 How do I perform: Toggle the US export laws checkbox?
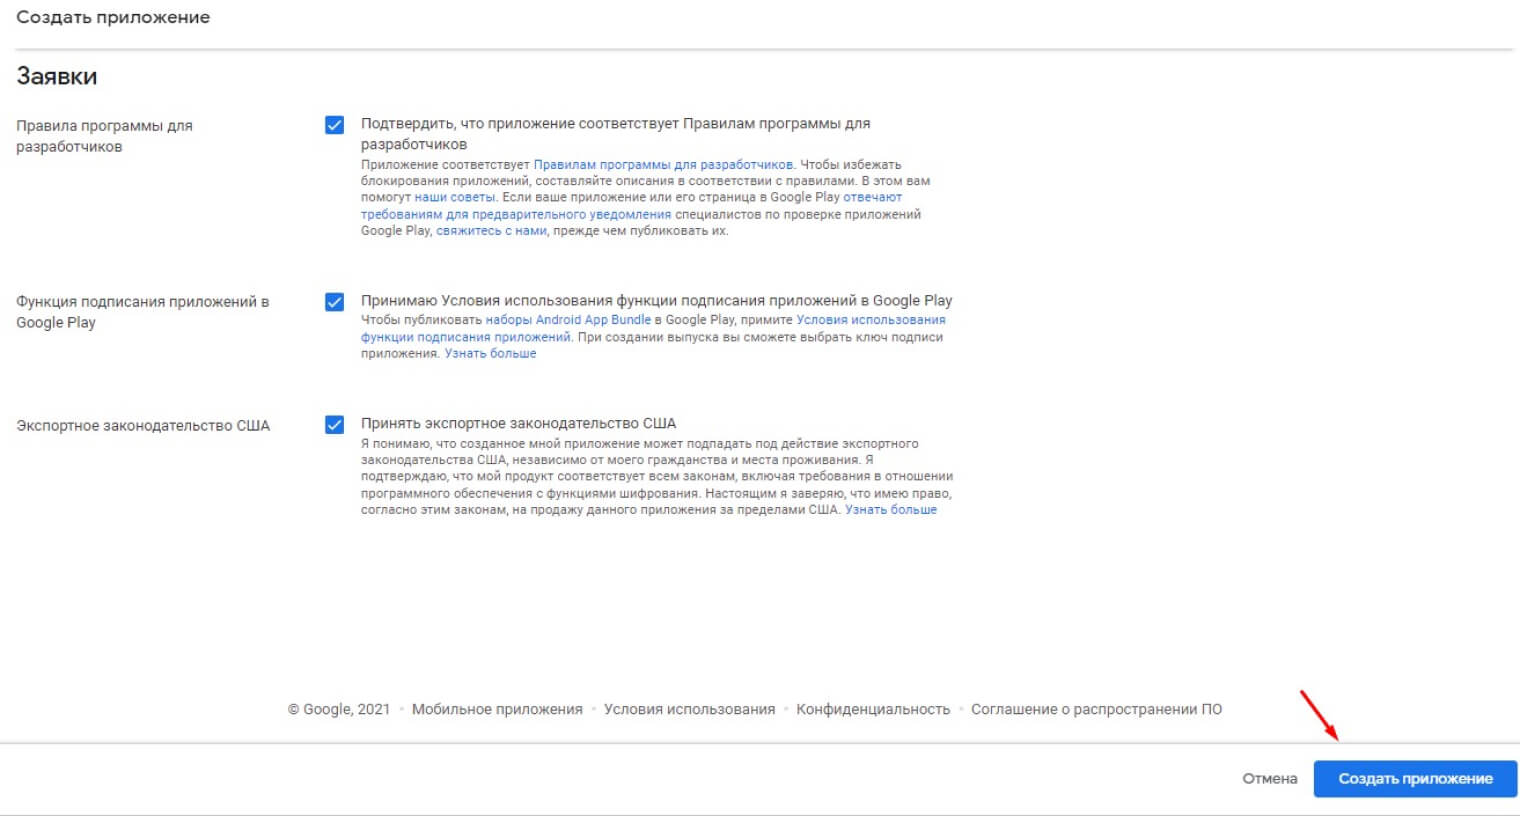coord(334,425)
